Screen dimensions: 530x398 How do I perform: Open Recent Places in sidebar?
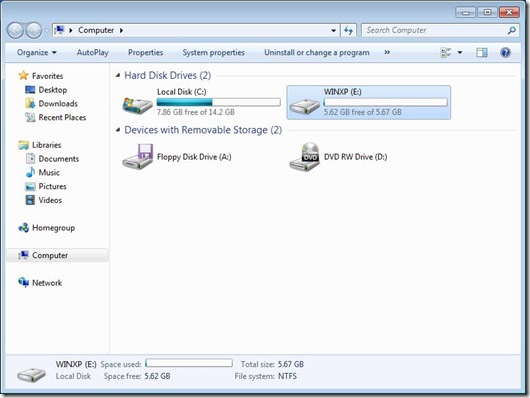[62, 117]
